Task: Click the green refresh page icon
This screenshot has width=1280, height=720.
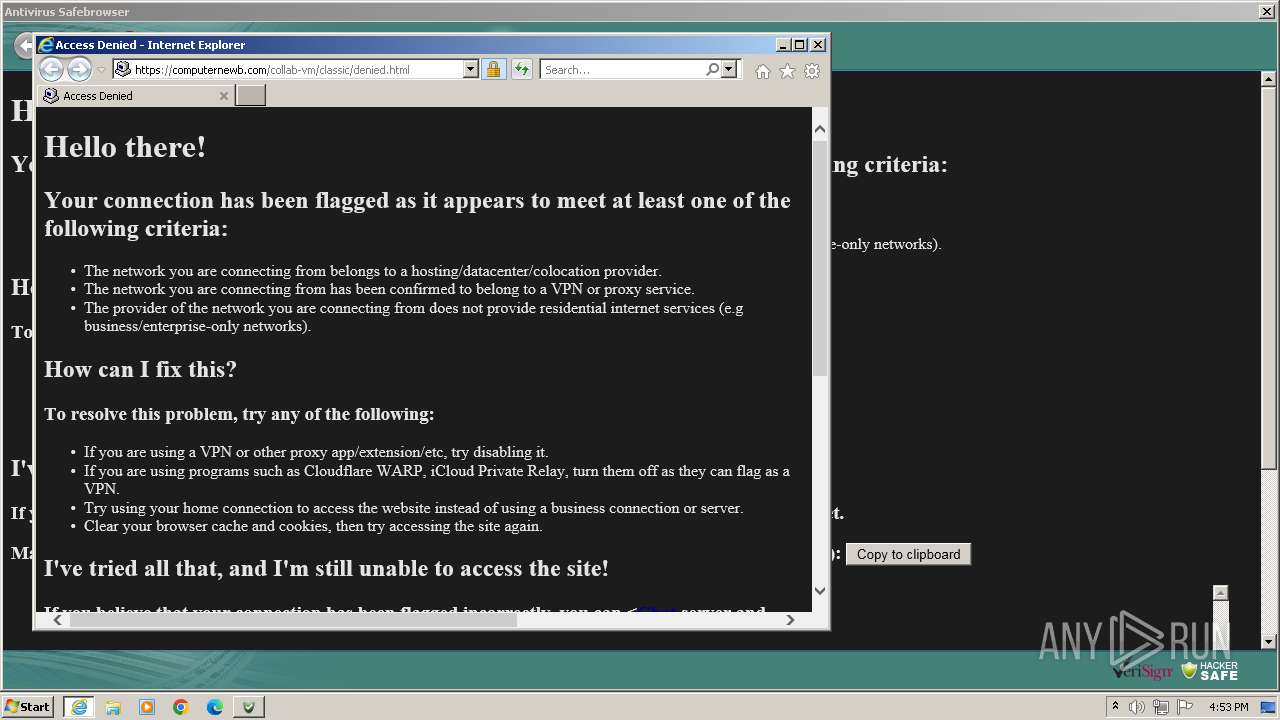Action: pos(521,70)
